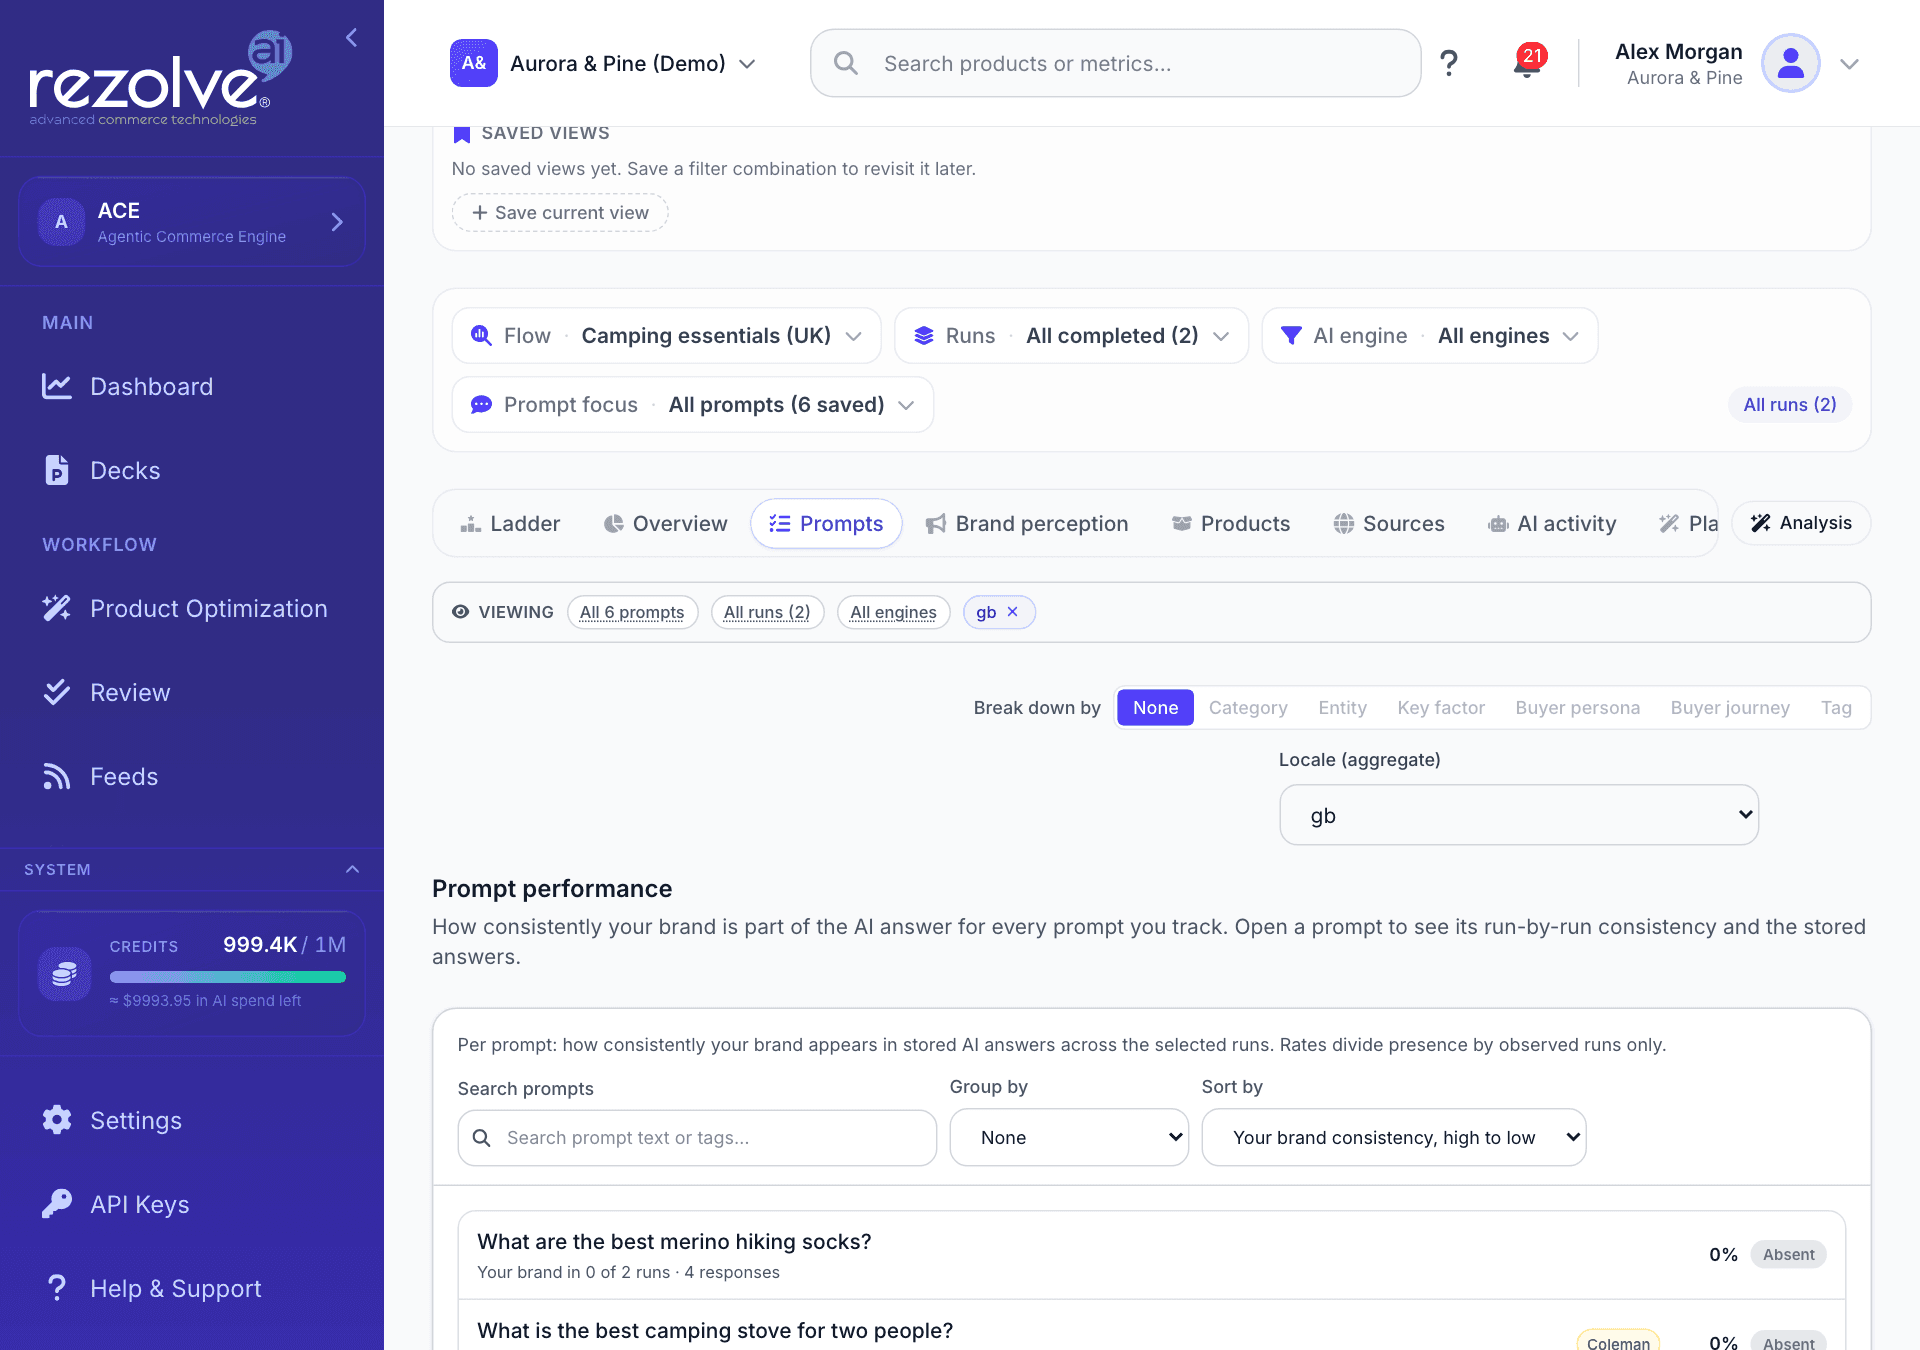This screenshot has height=1350, width=1920.
Task: Open the Flow Camping essentials dropdown
Action: click(666, 335)
